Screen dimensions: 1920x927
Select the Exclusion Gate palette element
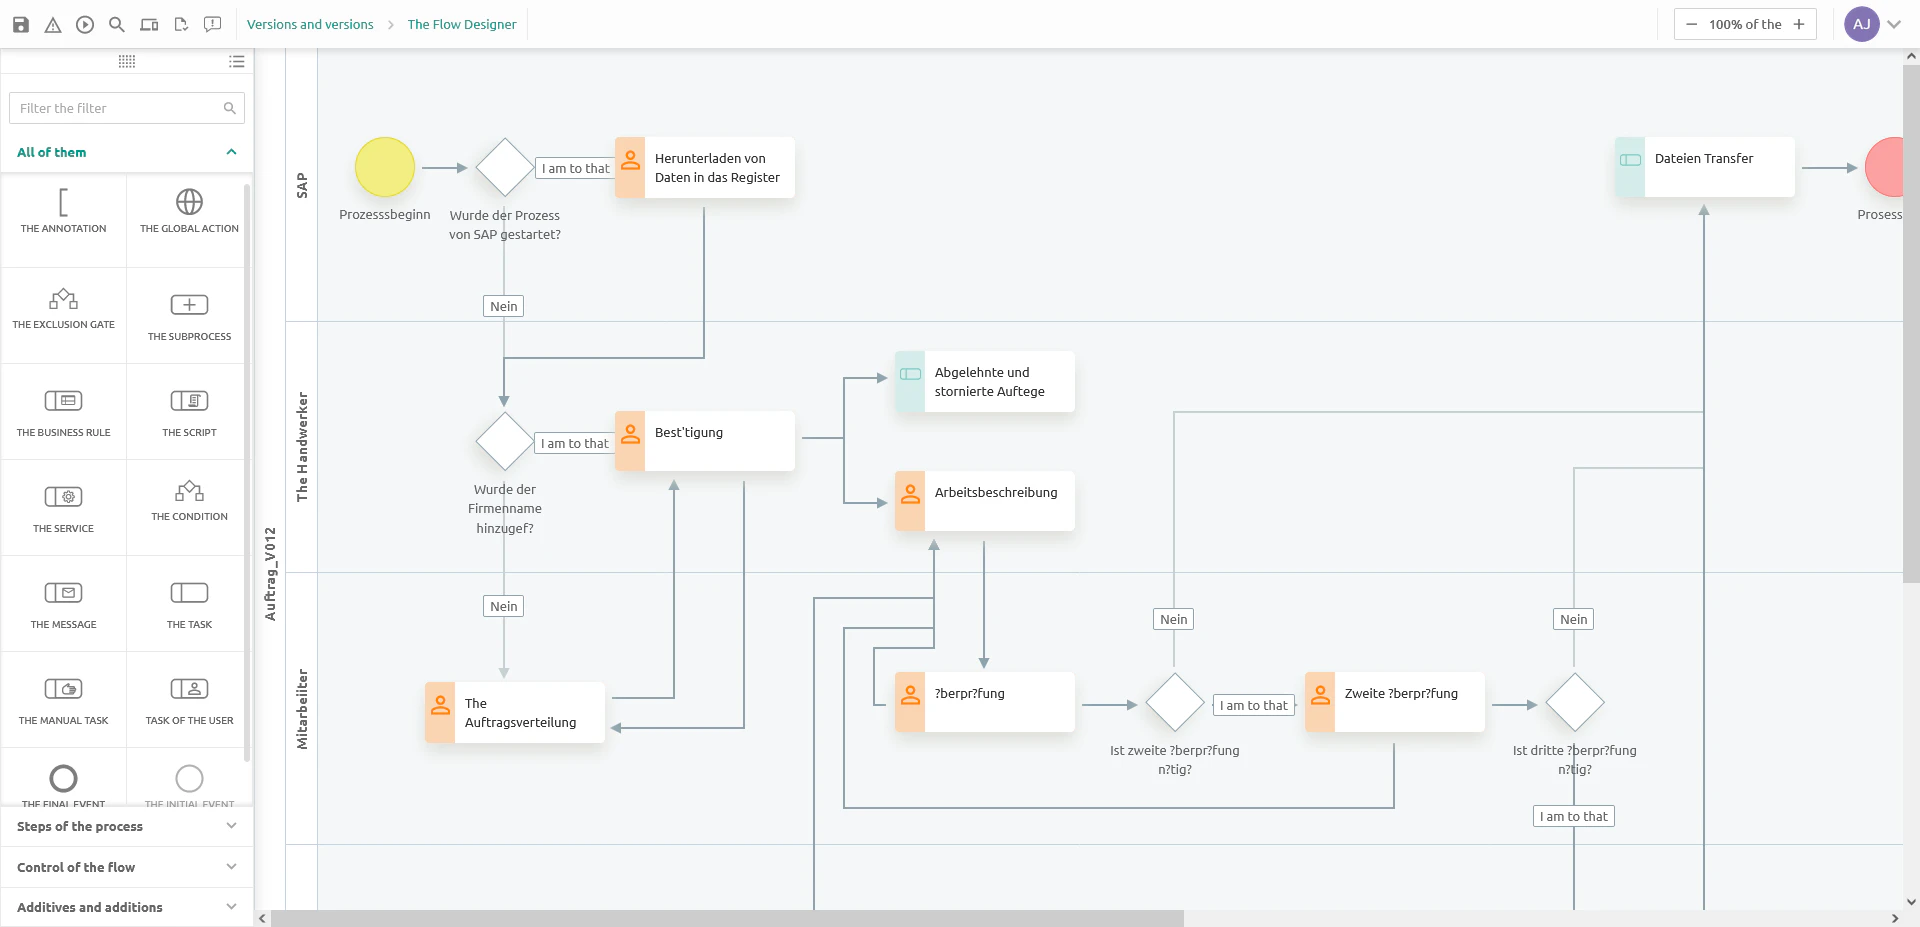[63, 309]
